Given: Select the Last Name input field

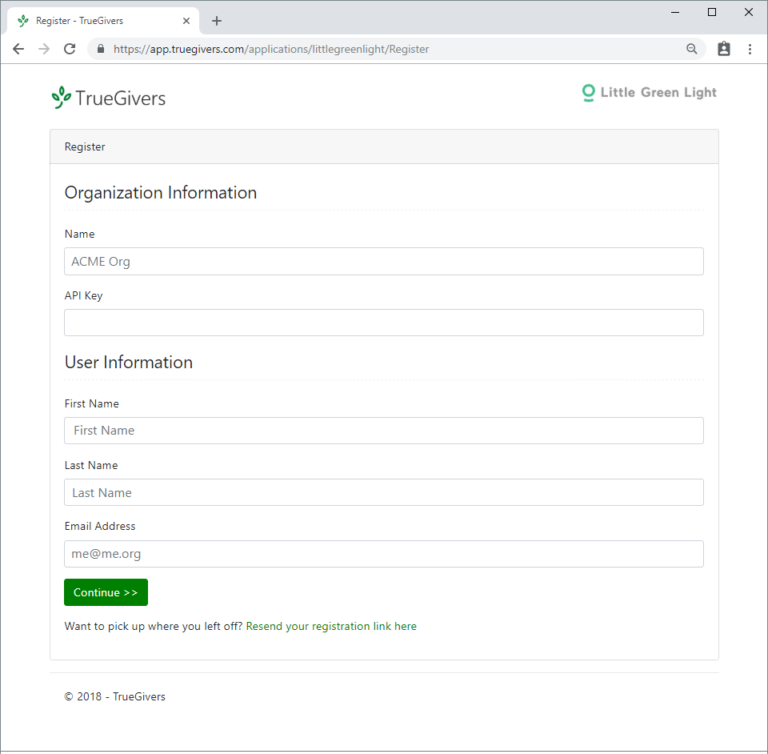Looking at the screenshot, I should [383, 493].
